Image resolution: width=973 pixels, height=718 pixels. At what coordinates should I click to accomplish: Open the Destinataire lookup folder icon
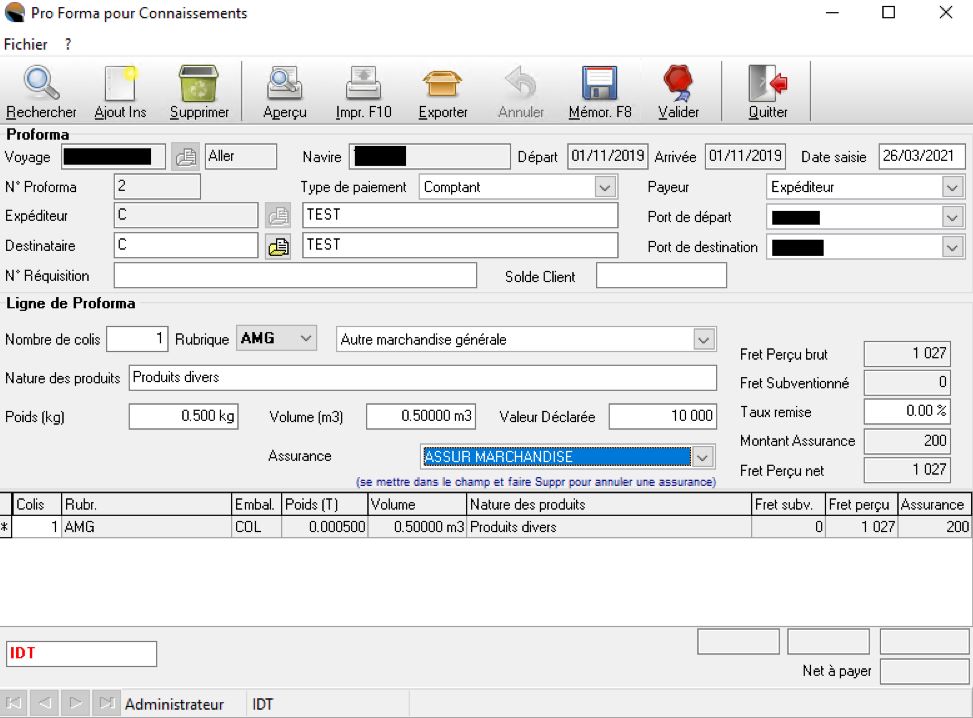[278, 246]
